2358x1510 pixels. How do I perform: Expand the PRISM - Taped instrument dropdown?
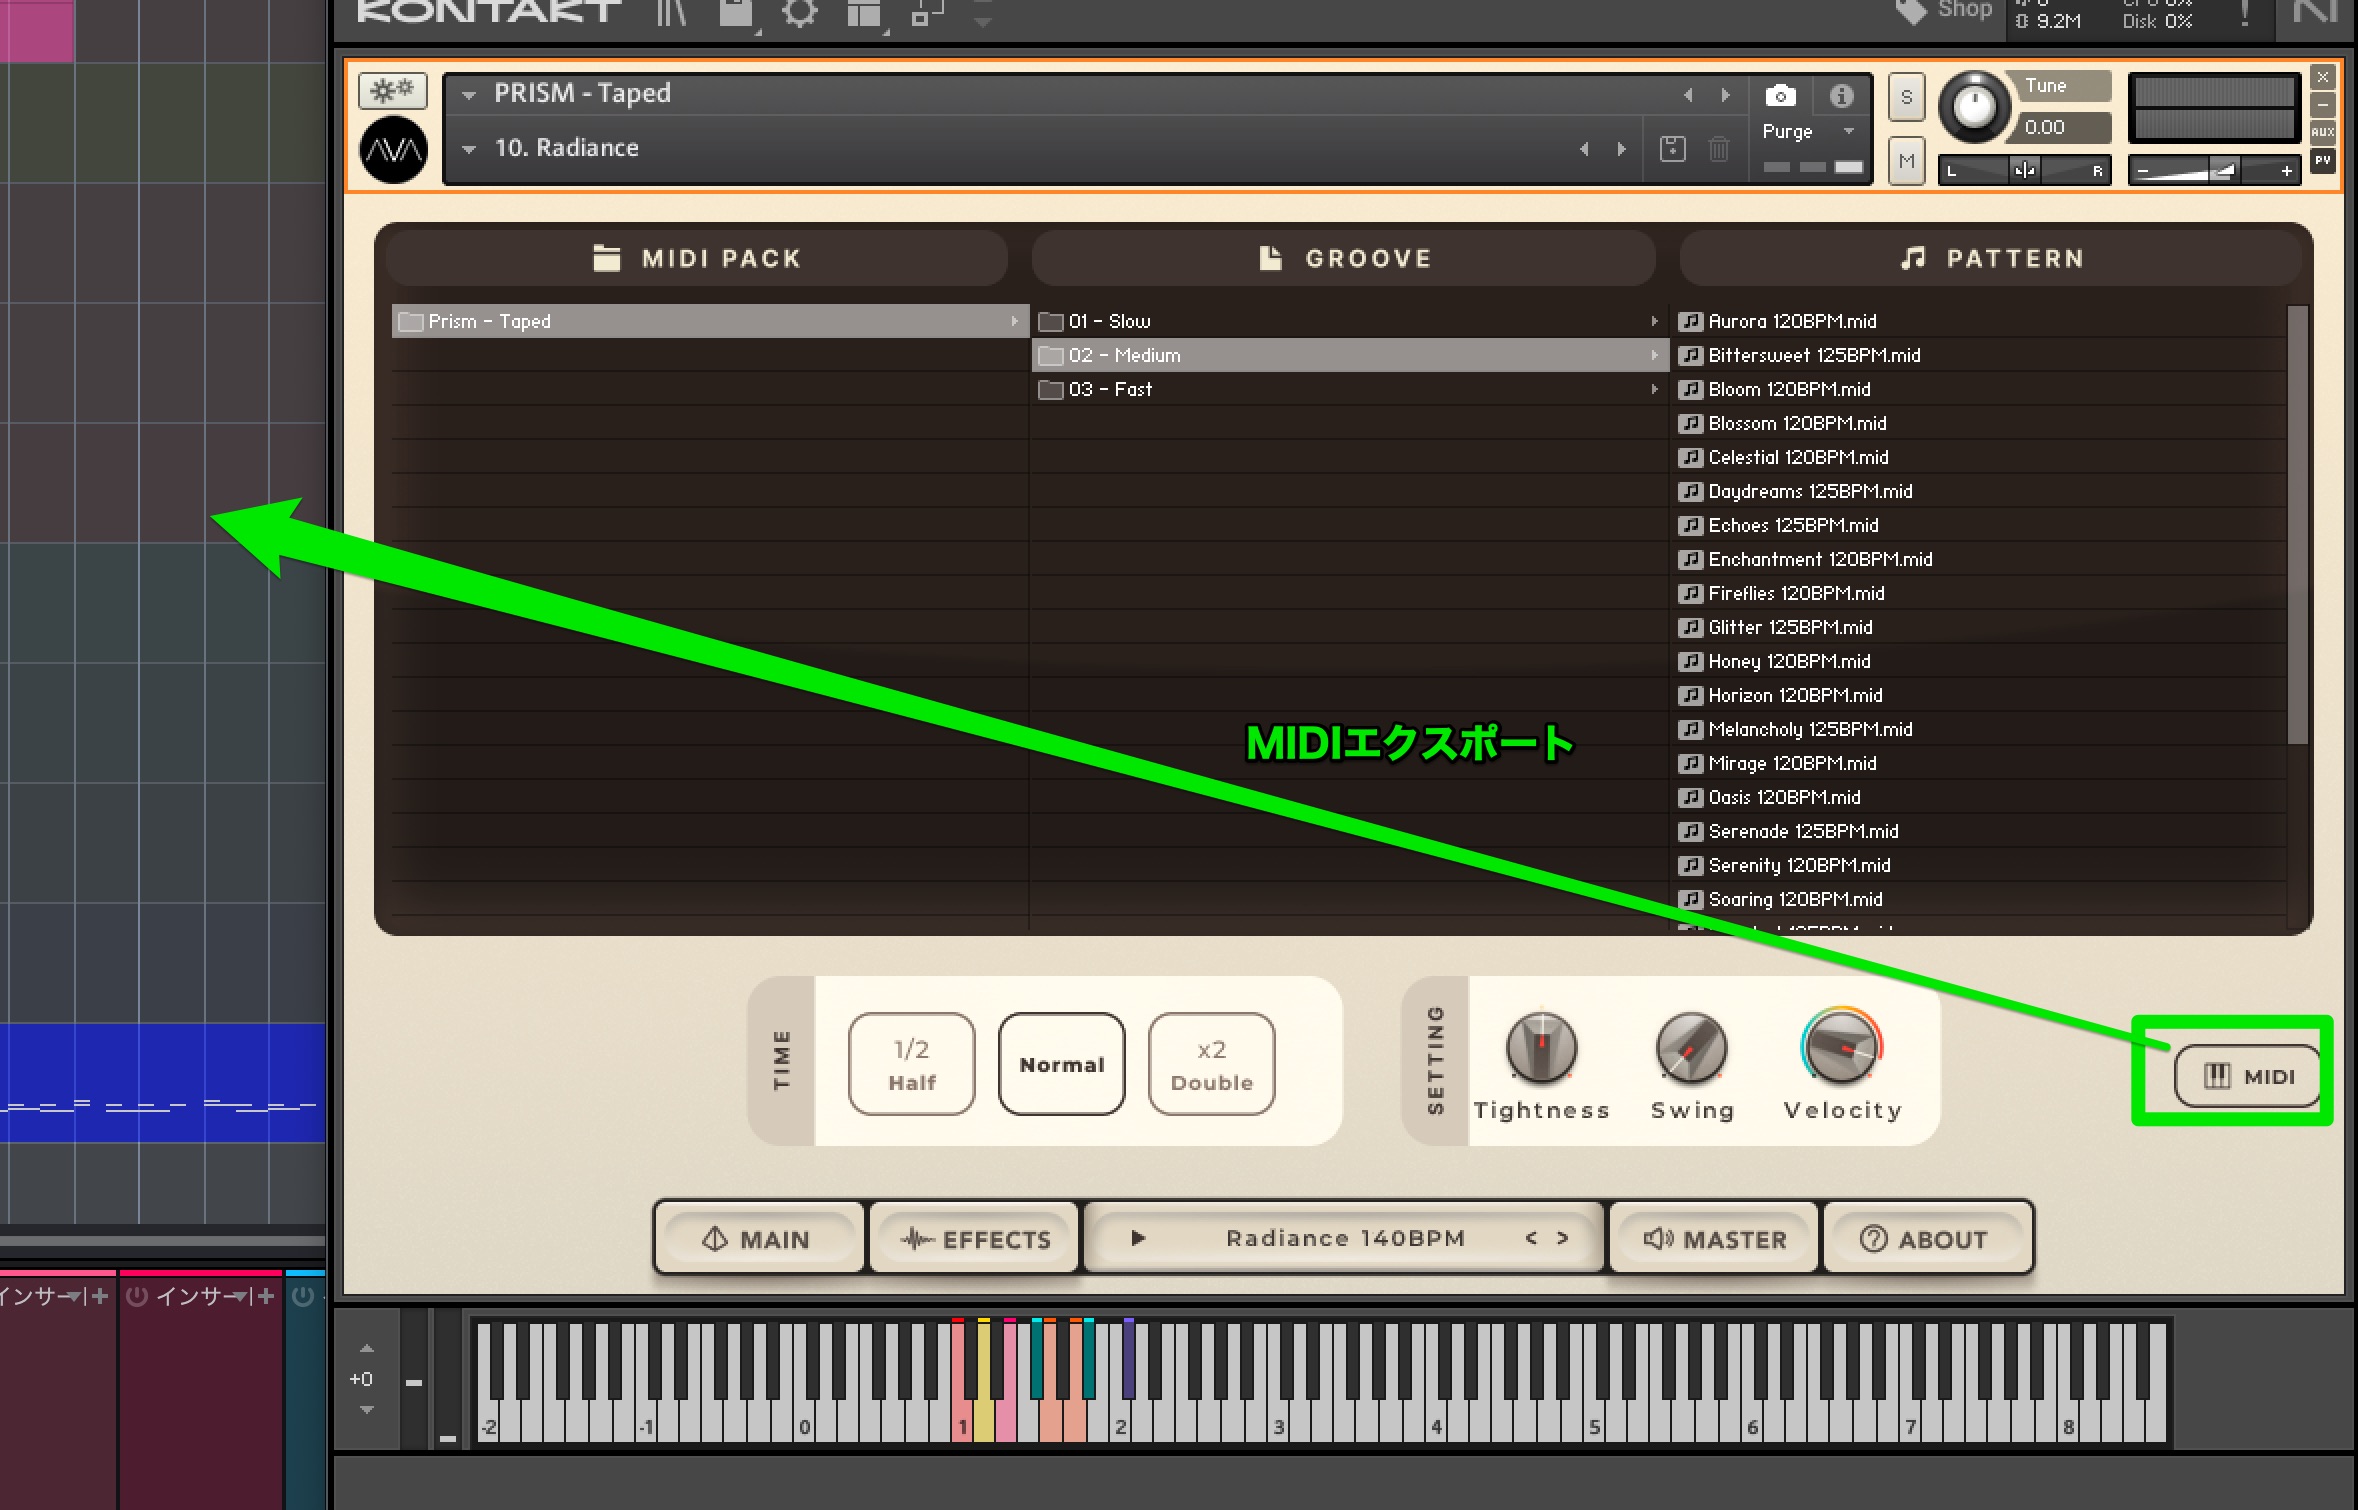pos(468,95)
